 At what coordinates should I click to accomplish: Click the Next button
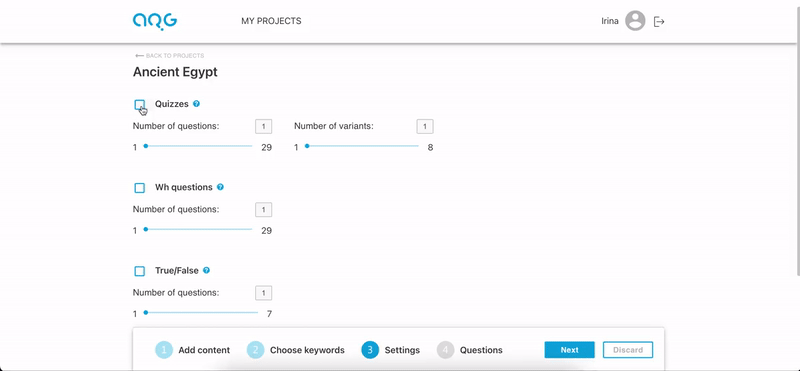click(569, 350)
